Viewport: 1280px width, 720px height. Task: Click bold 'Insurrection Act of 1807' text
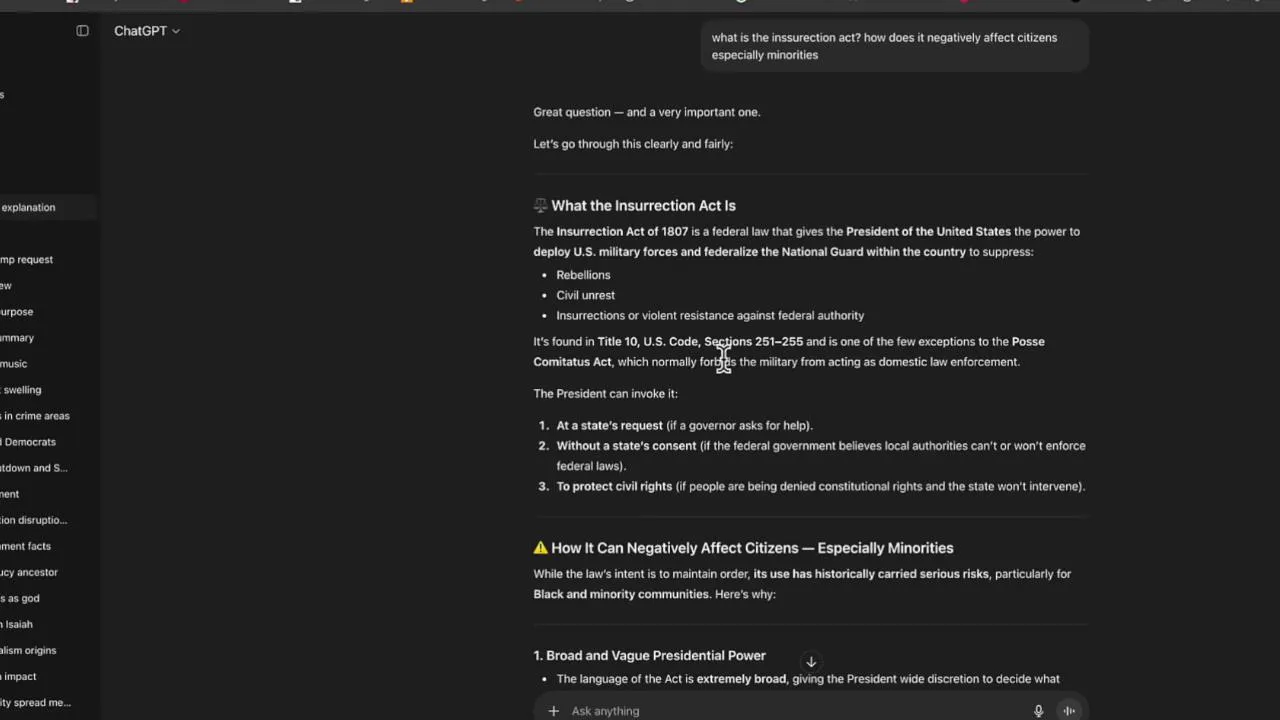(x=622, y=231)
